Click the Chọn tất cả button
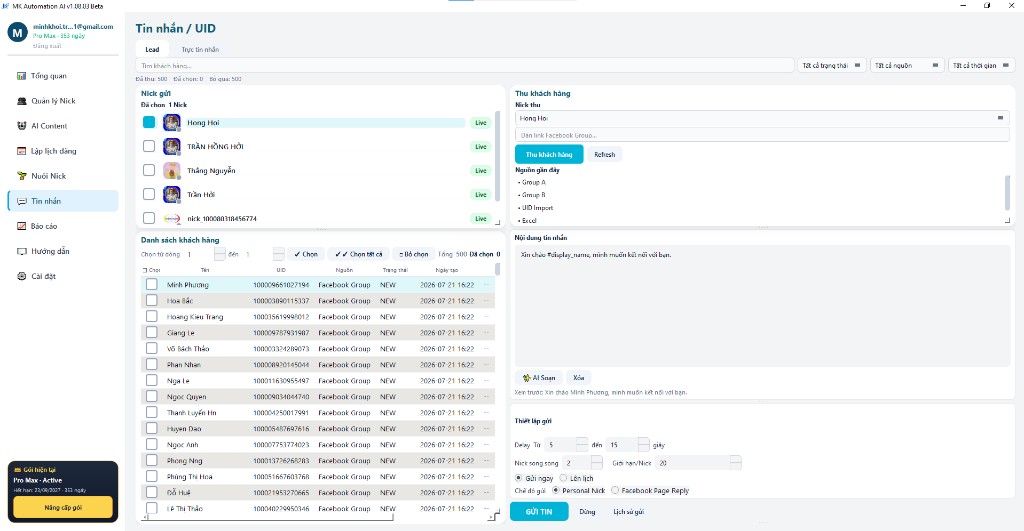The height and width of the screenshot is (531, 1024). coord(359,254)
